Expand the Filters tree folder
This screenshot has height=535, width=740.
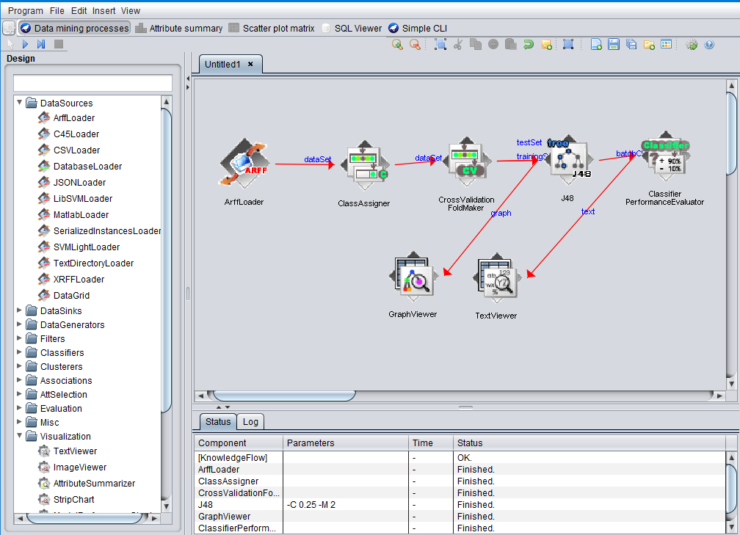click(x=19, y=339)
